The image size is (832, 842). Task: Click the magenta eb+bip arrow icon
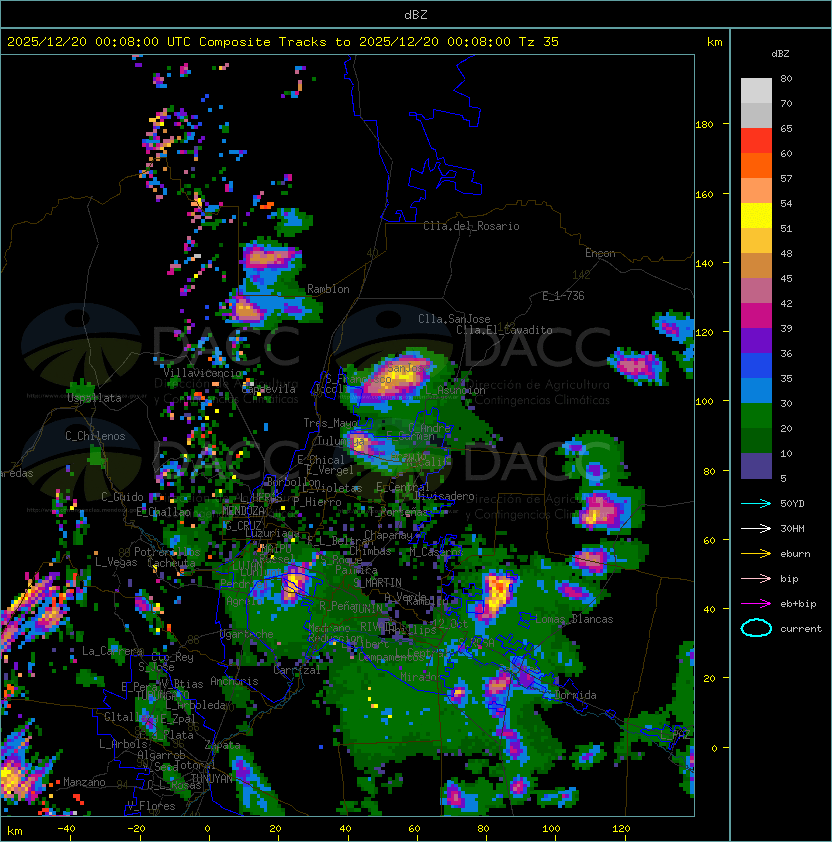756,603
